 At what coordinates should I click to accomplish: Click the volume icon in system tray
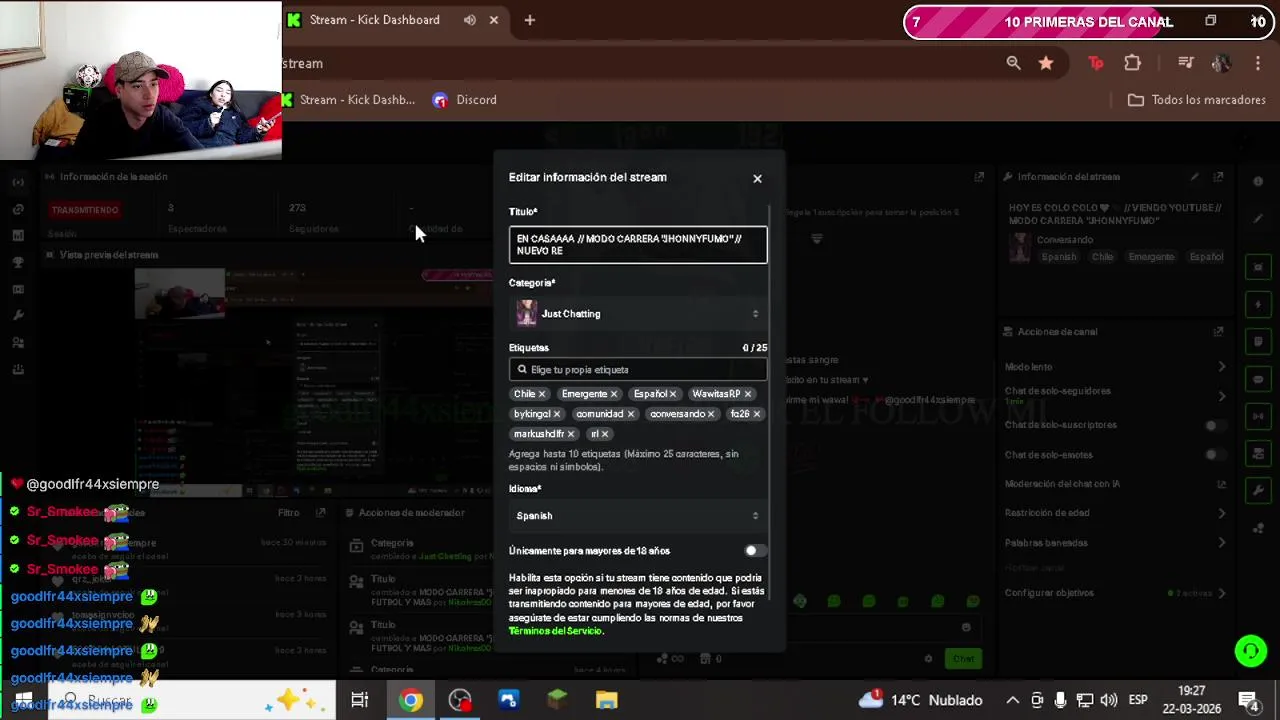1108,700
